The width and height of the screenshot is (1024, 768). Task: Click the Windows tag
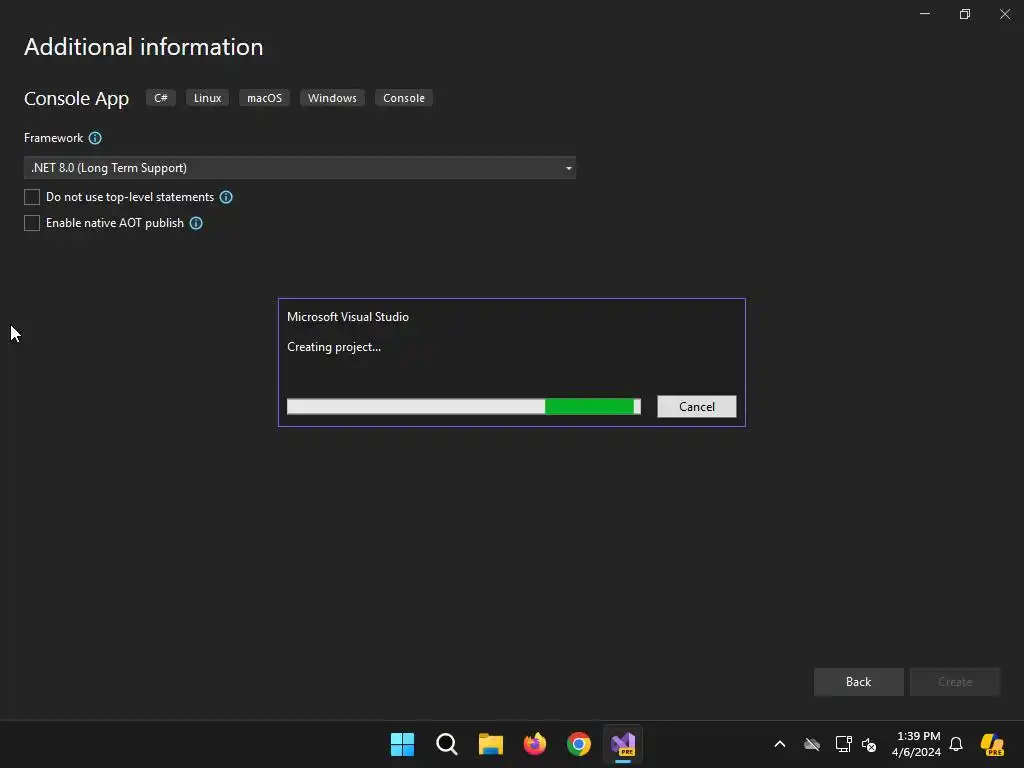tap(332, 98)
